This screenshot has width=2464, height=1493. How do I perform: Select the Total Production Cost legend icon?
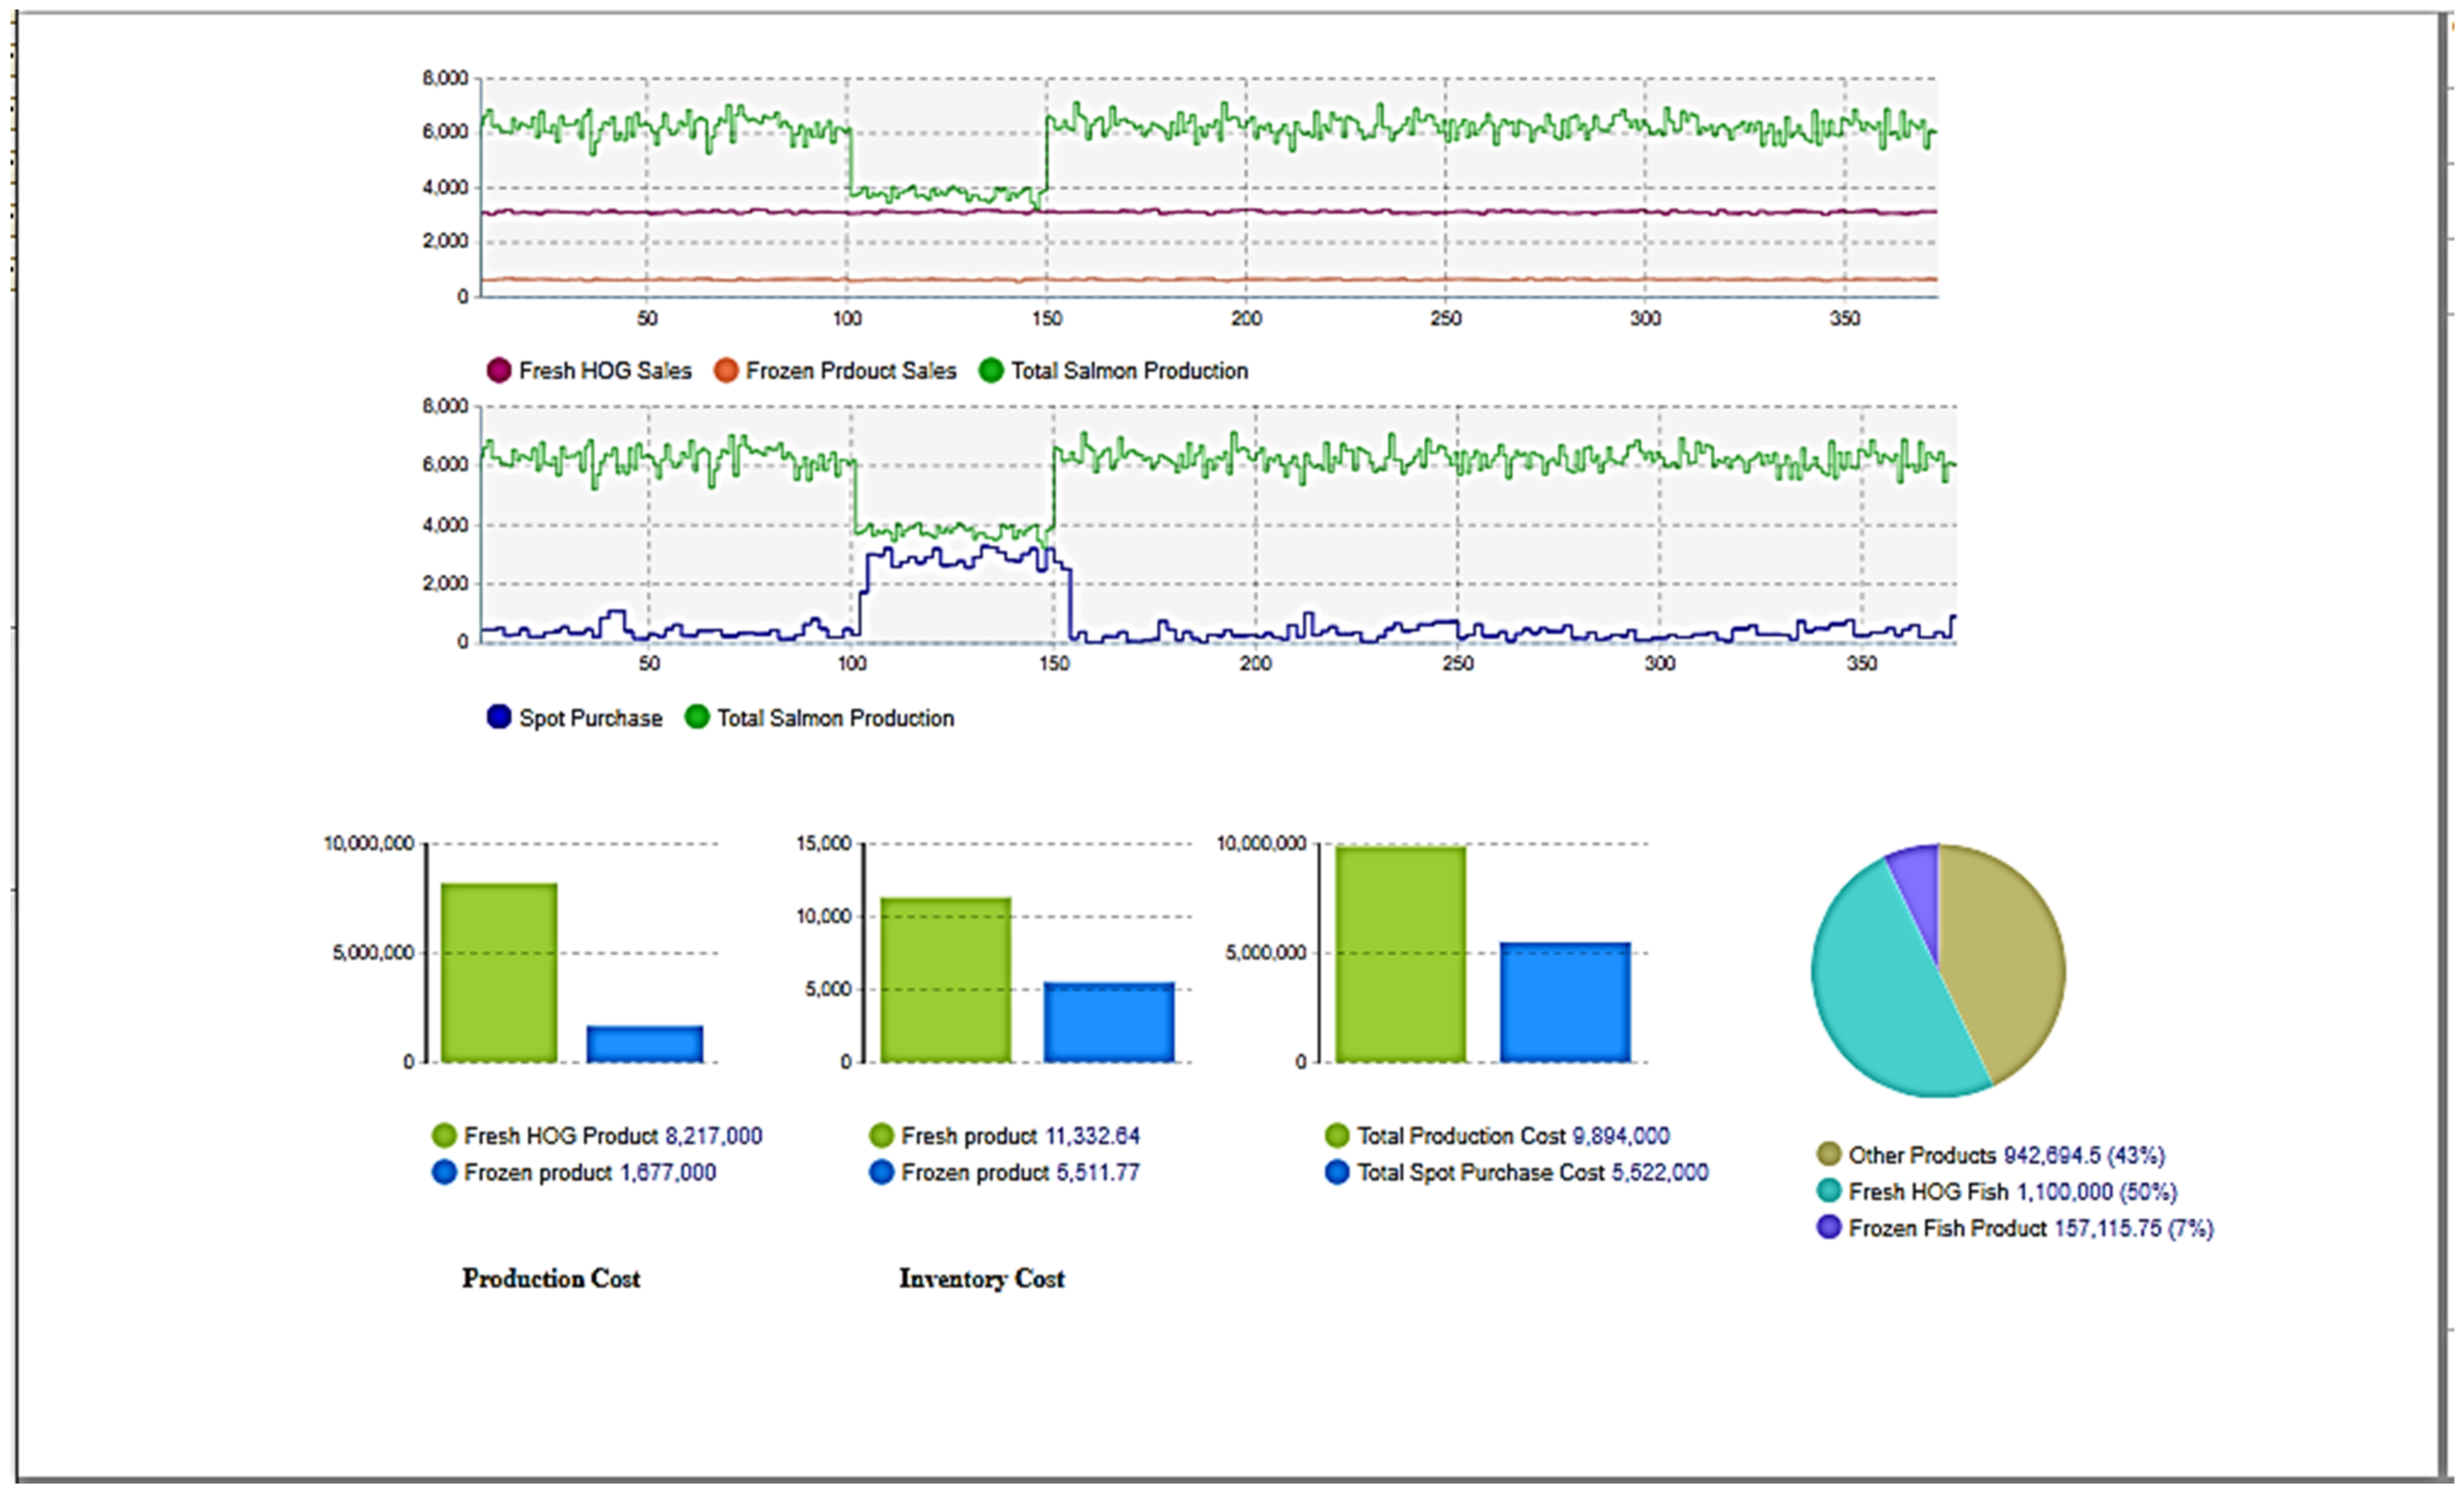(1336, 1135)
